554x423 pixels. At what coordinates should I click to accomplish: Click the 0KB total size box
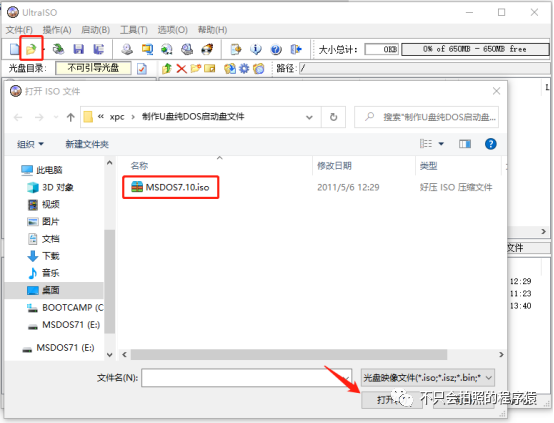click(382, 49)
